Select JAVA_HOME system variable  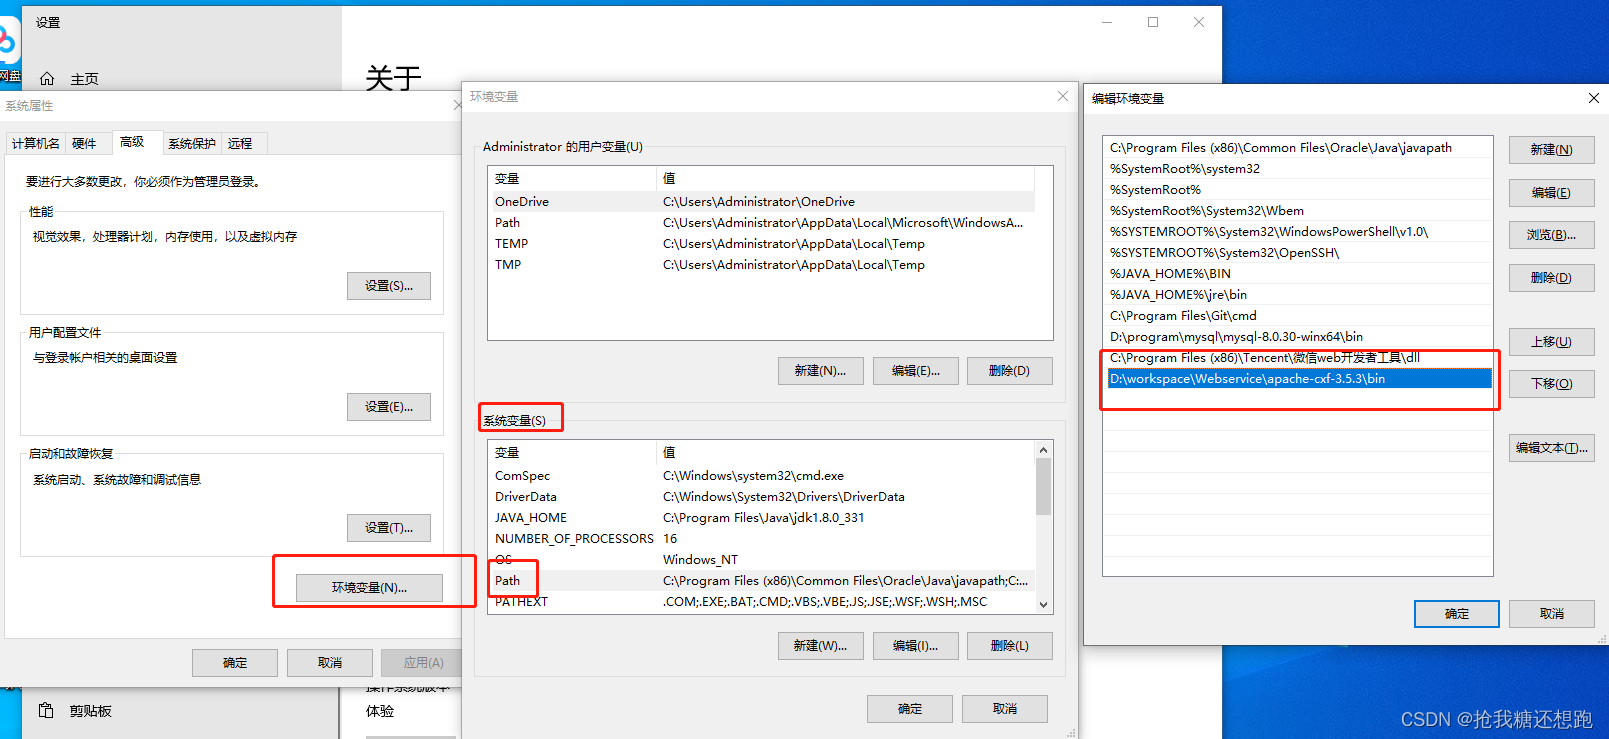(762, 518)
